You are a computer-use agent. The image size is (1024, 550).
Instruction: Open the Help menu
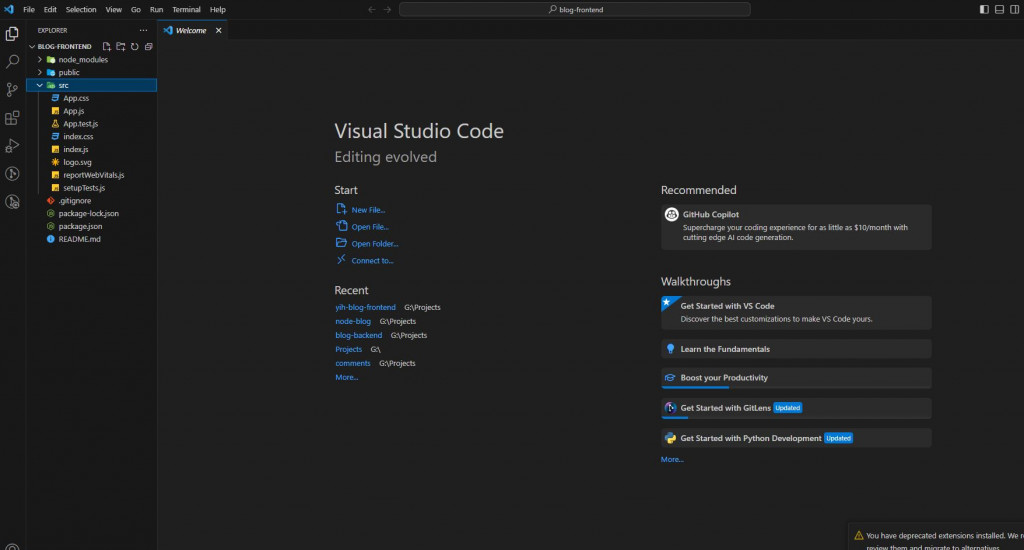pos(217,10)
